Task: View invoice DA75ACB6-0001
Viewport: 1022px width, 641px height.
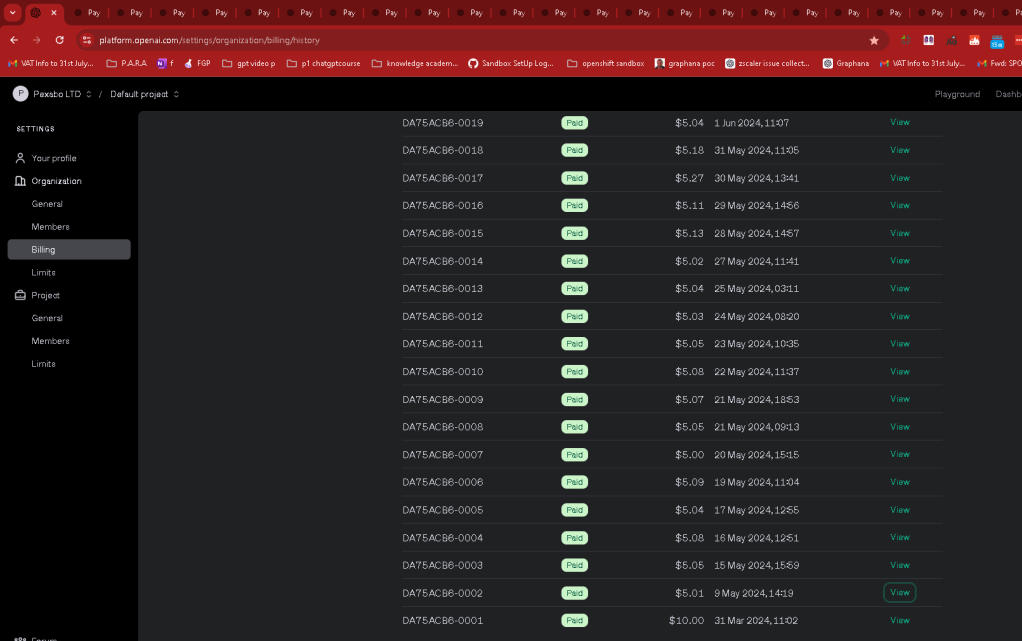Action: tap(899, 620)
